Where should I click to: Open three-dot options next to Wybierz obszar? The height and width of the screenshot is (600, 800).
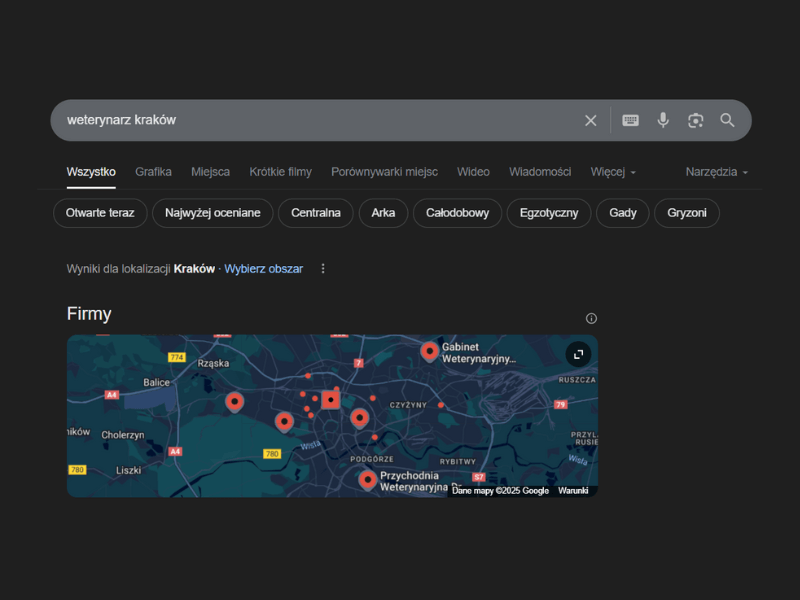point(322,268)
